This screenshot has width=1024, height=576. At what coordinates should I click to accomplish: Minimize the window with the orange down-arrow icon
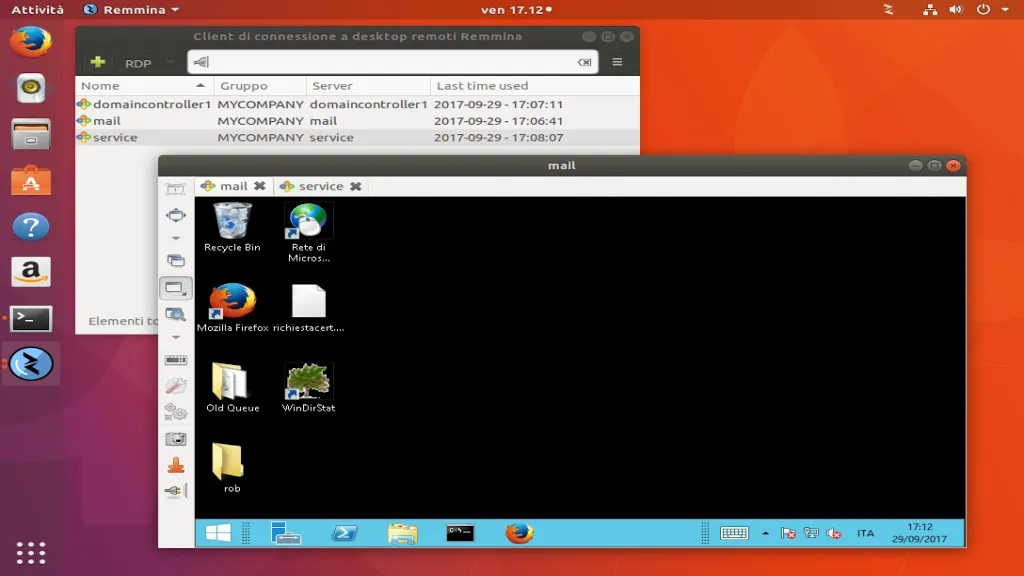tap(176, 465)
